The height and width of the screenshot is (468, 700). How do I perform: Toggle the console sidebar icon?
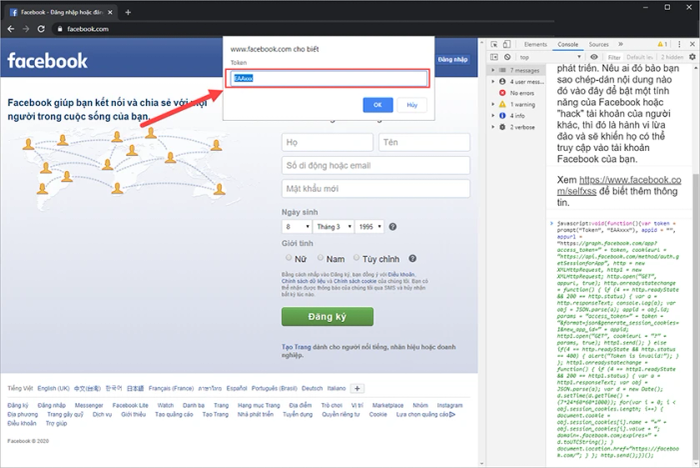(494, 57)
